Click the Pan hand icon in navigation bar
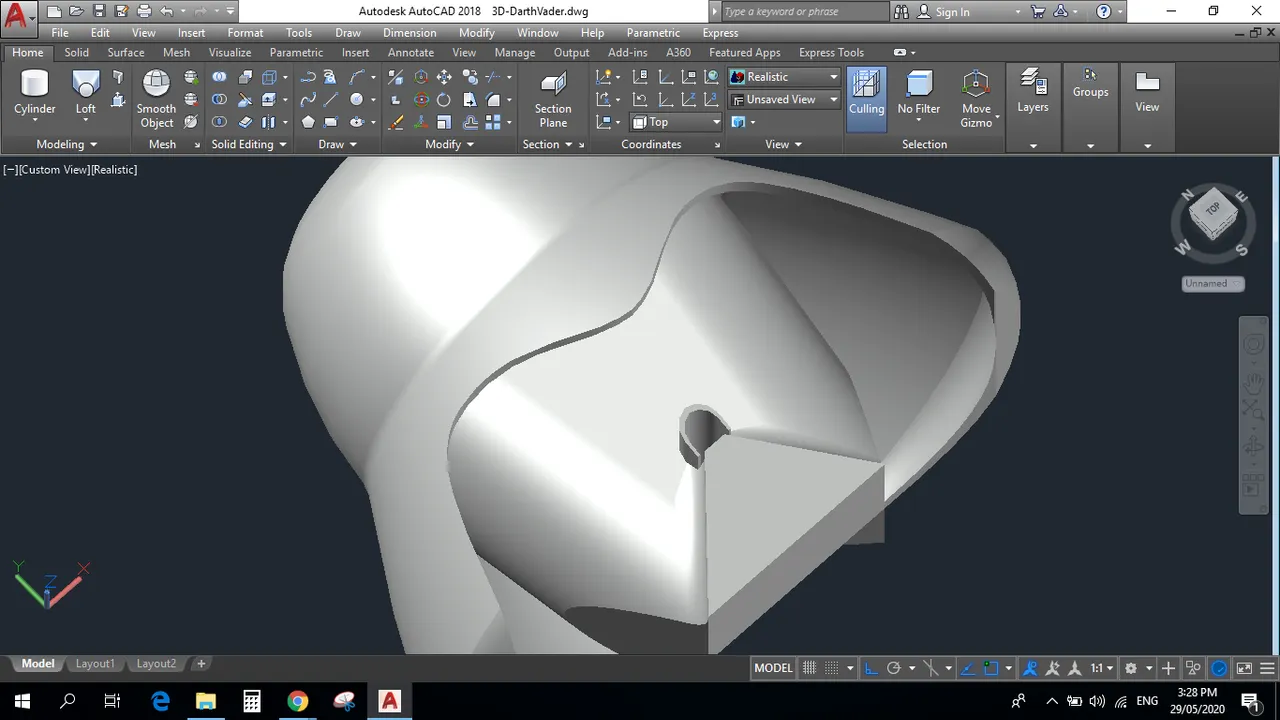 pos(1253,382)
